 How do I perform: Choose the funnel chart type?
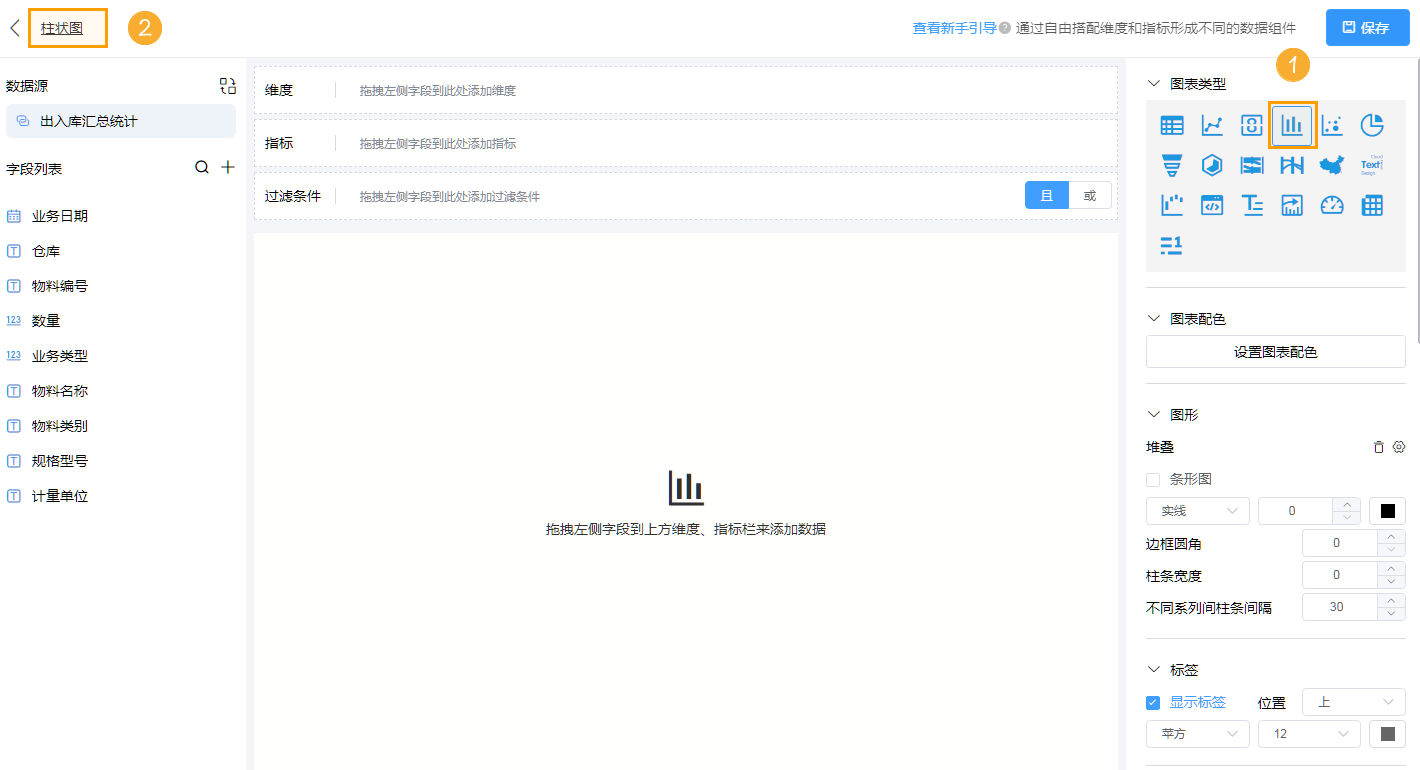click(x=1171, y=165)
